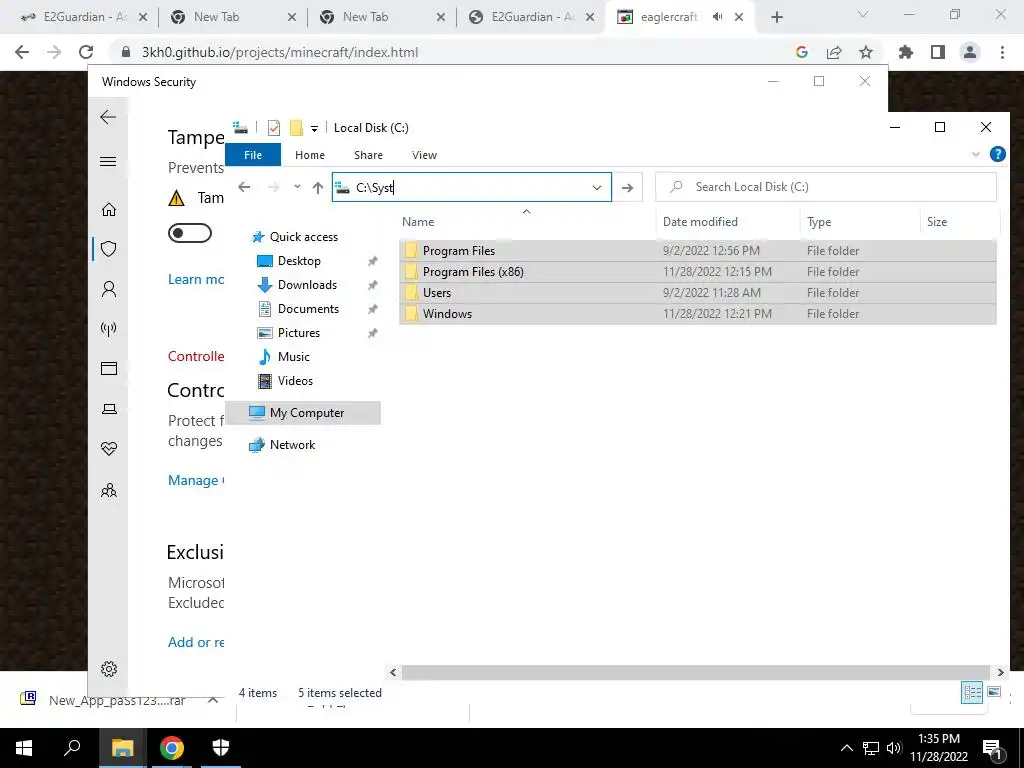Expand the Explorer ribbon chevron
Image resolution: width=1024 pixels, height=768 pixels.
(x=976, y=155)
